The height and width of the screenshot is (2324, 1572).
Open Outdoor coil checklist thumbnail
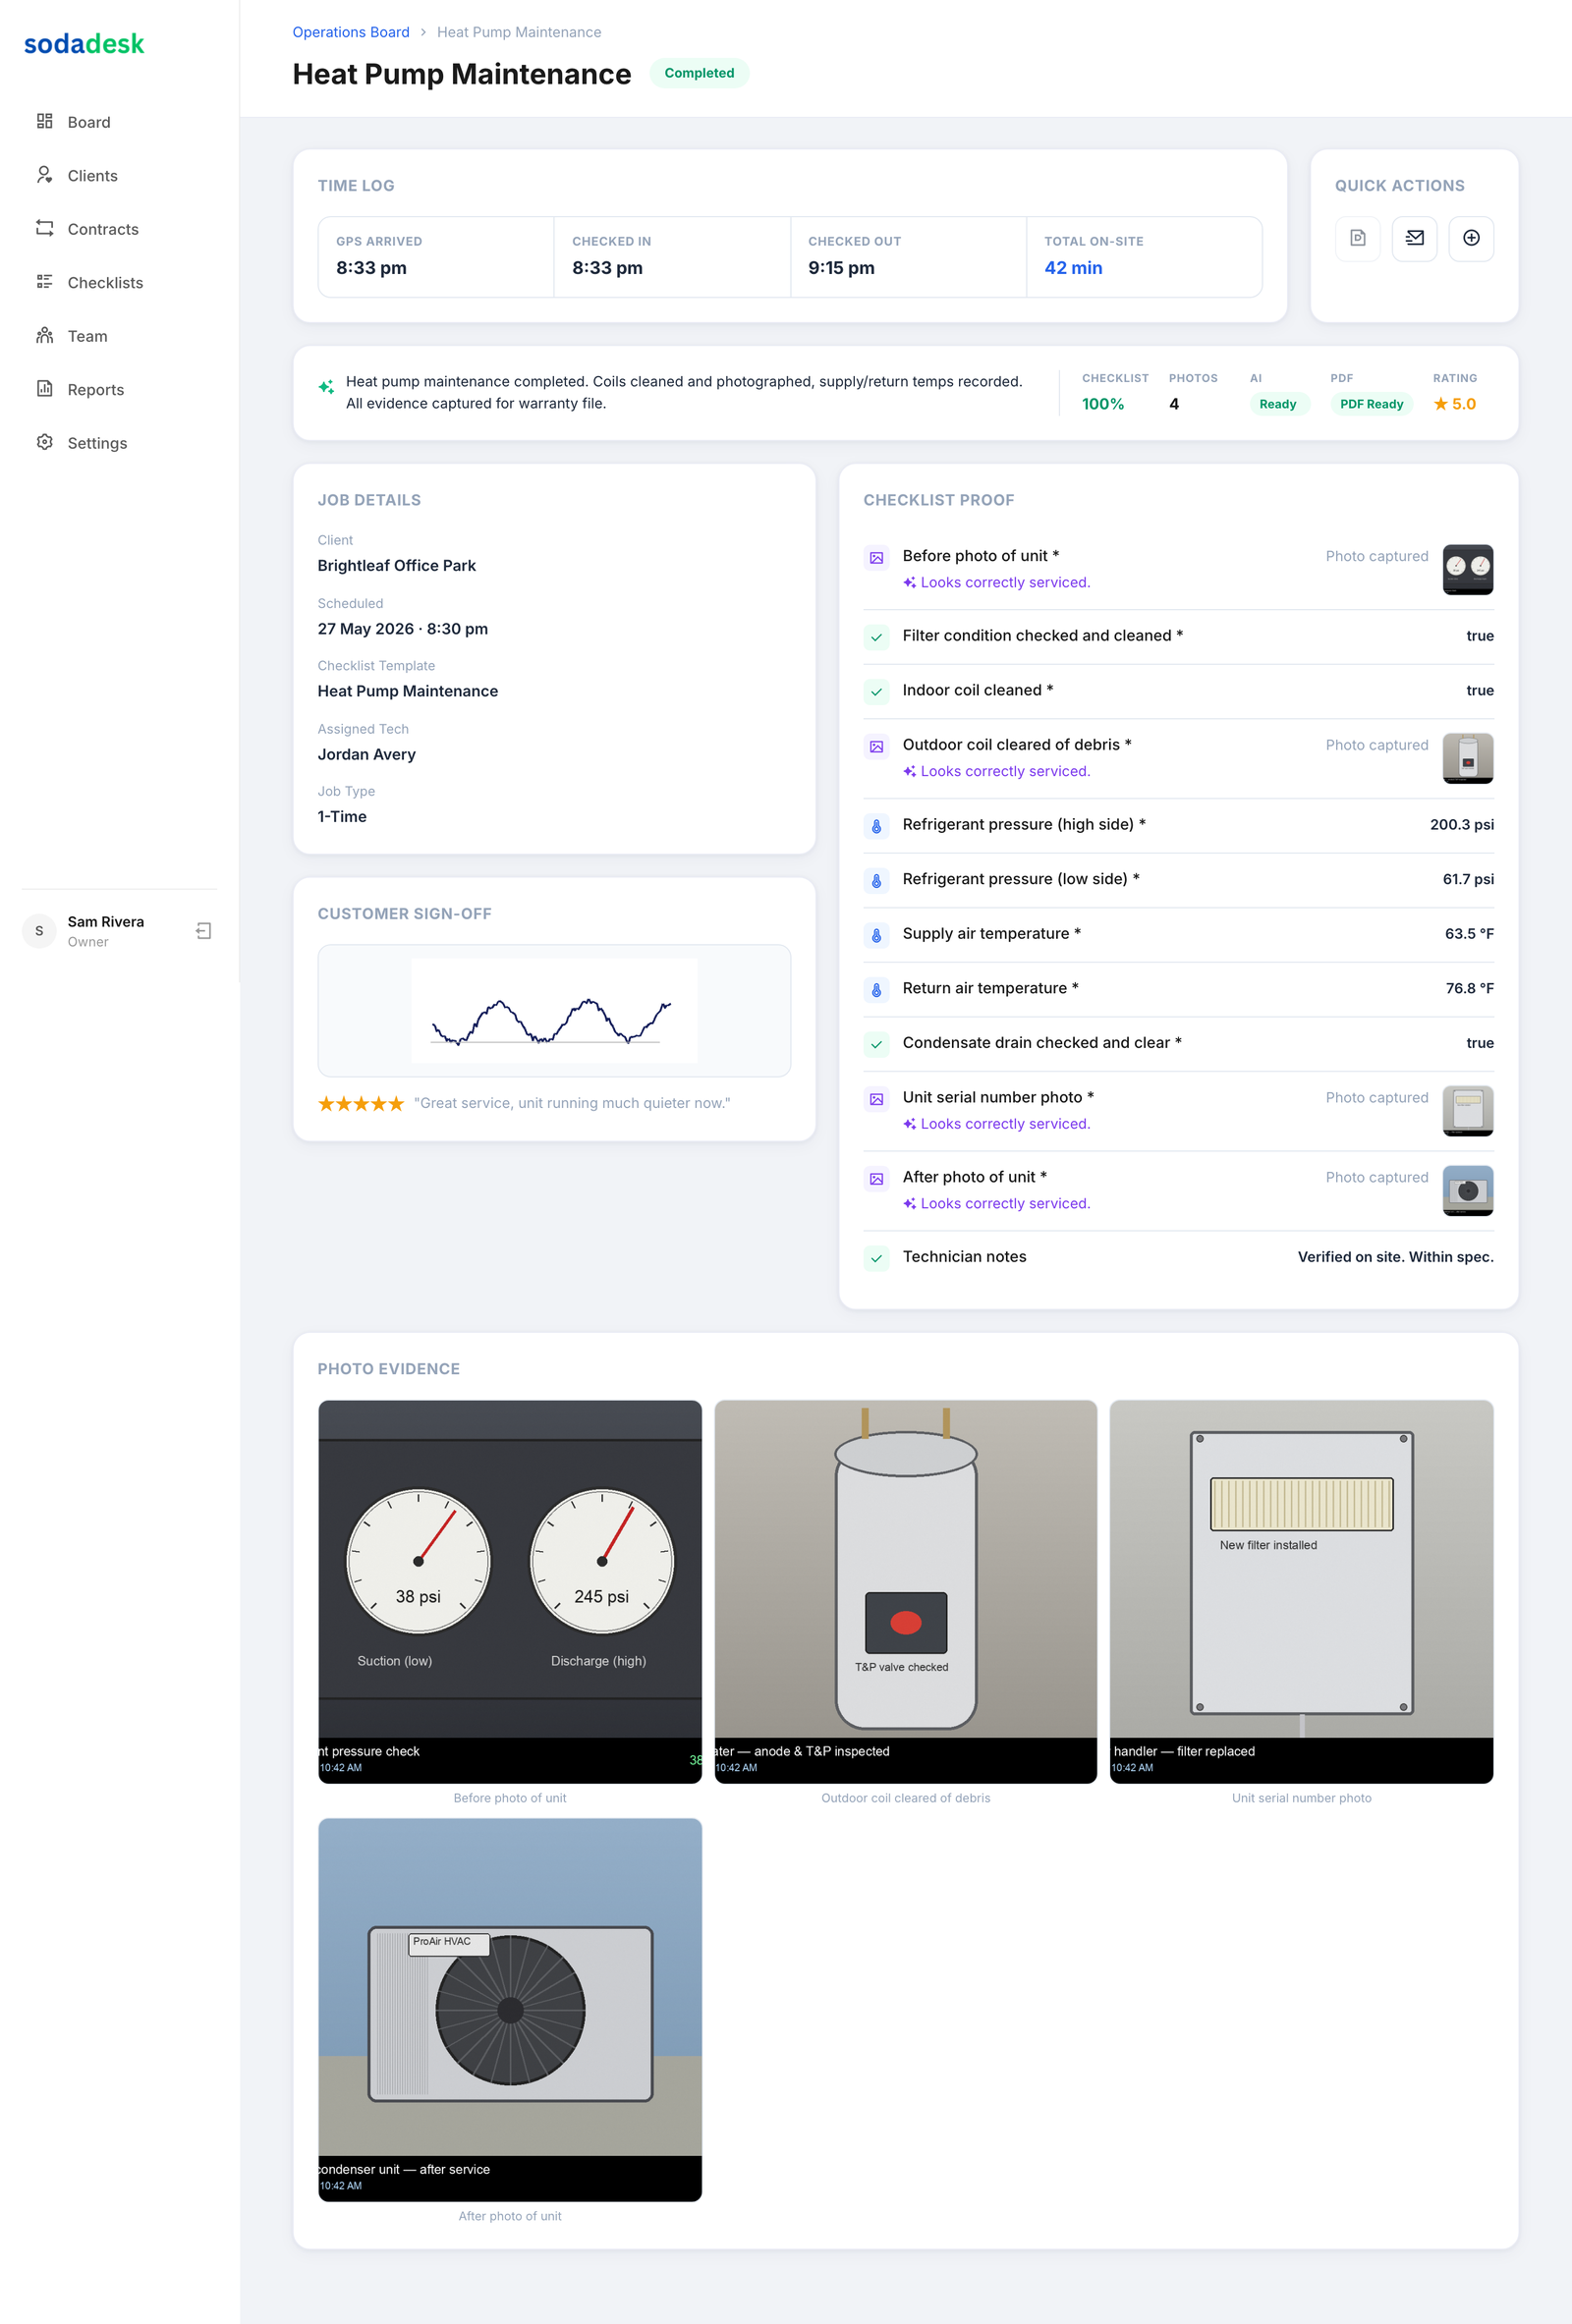(1467, 758)
